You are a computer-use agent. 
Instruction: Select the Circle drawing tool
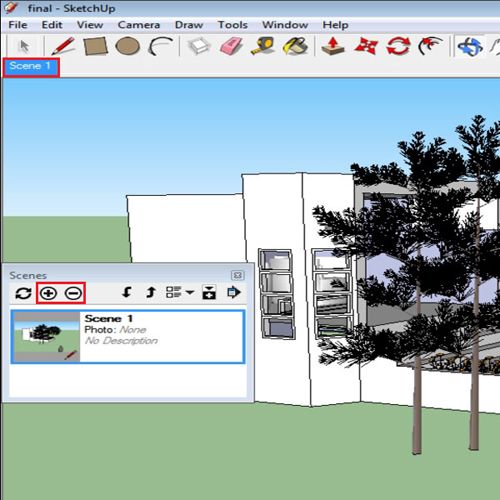pos(127,46)
